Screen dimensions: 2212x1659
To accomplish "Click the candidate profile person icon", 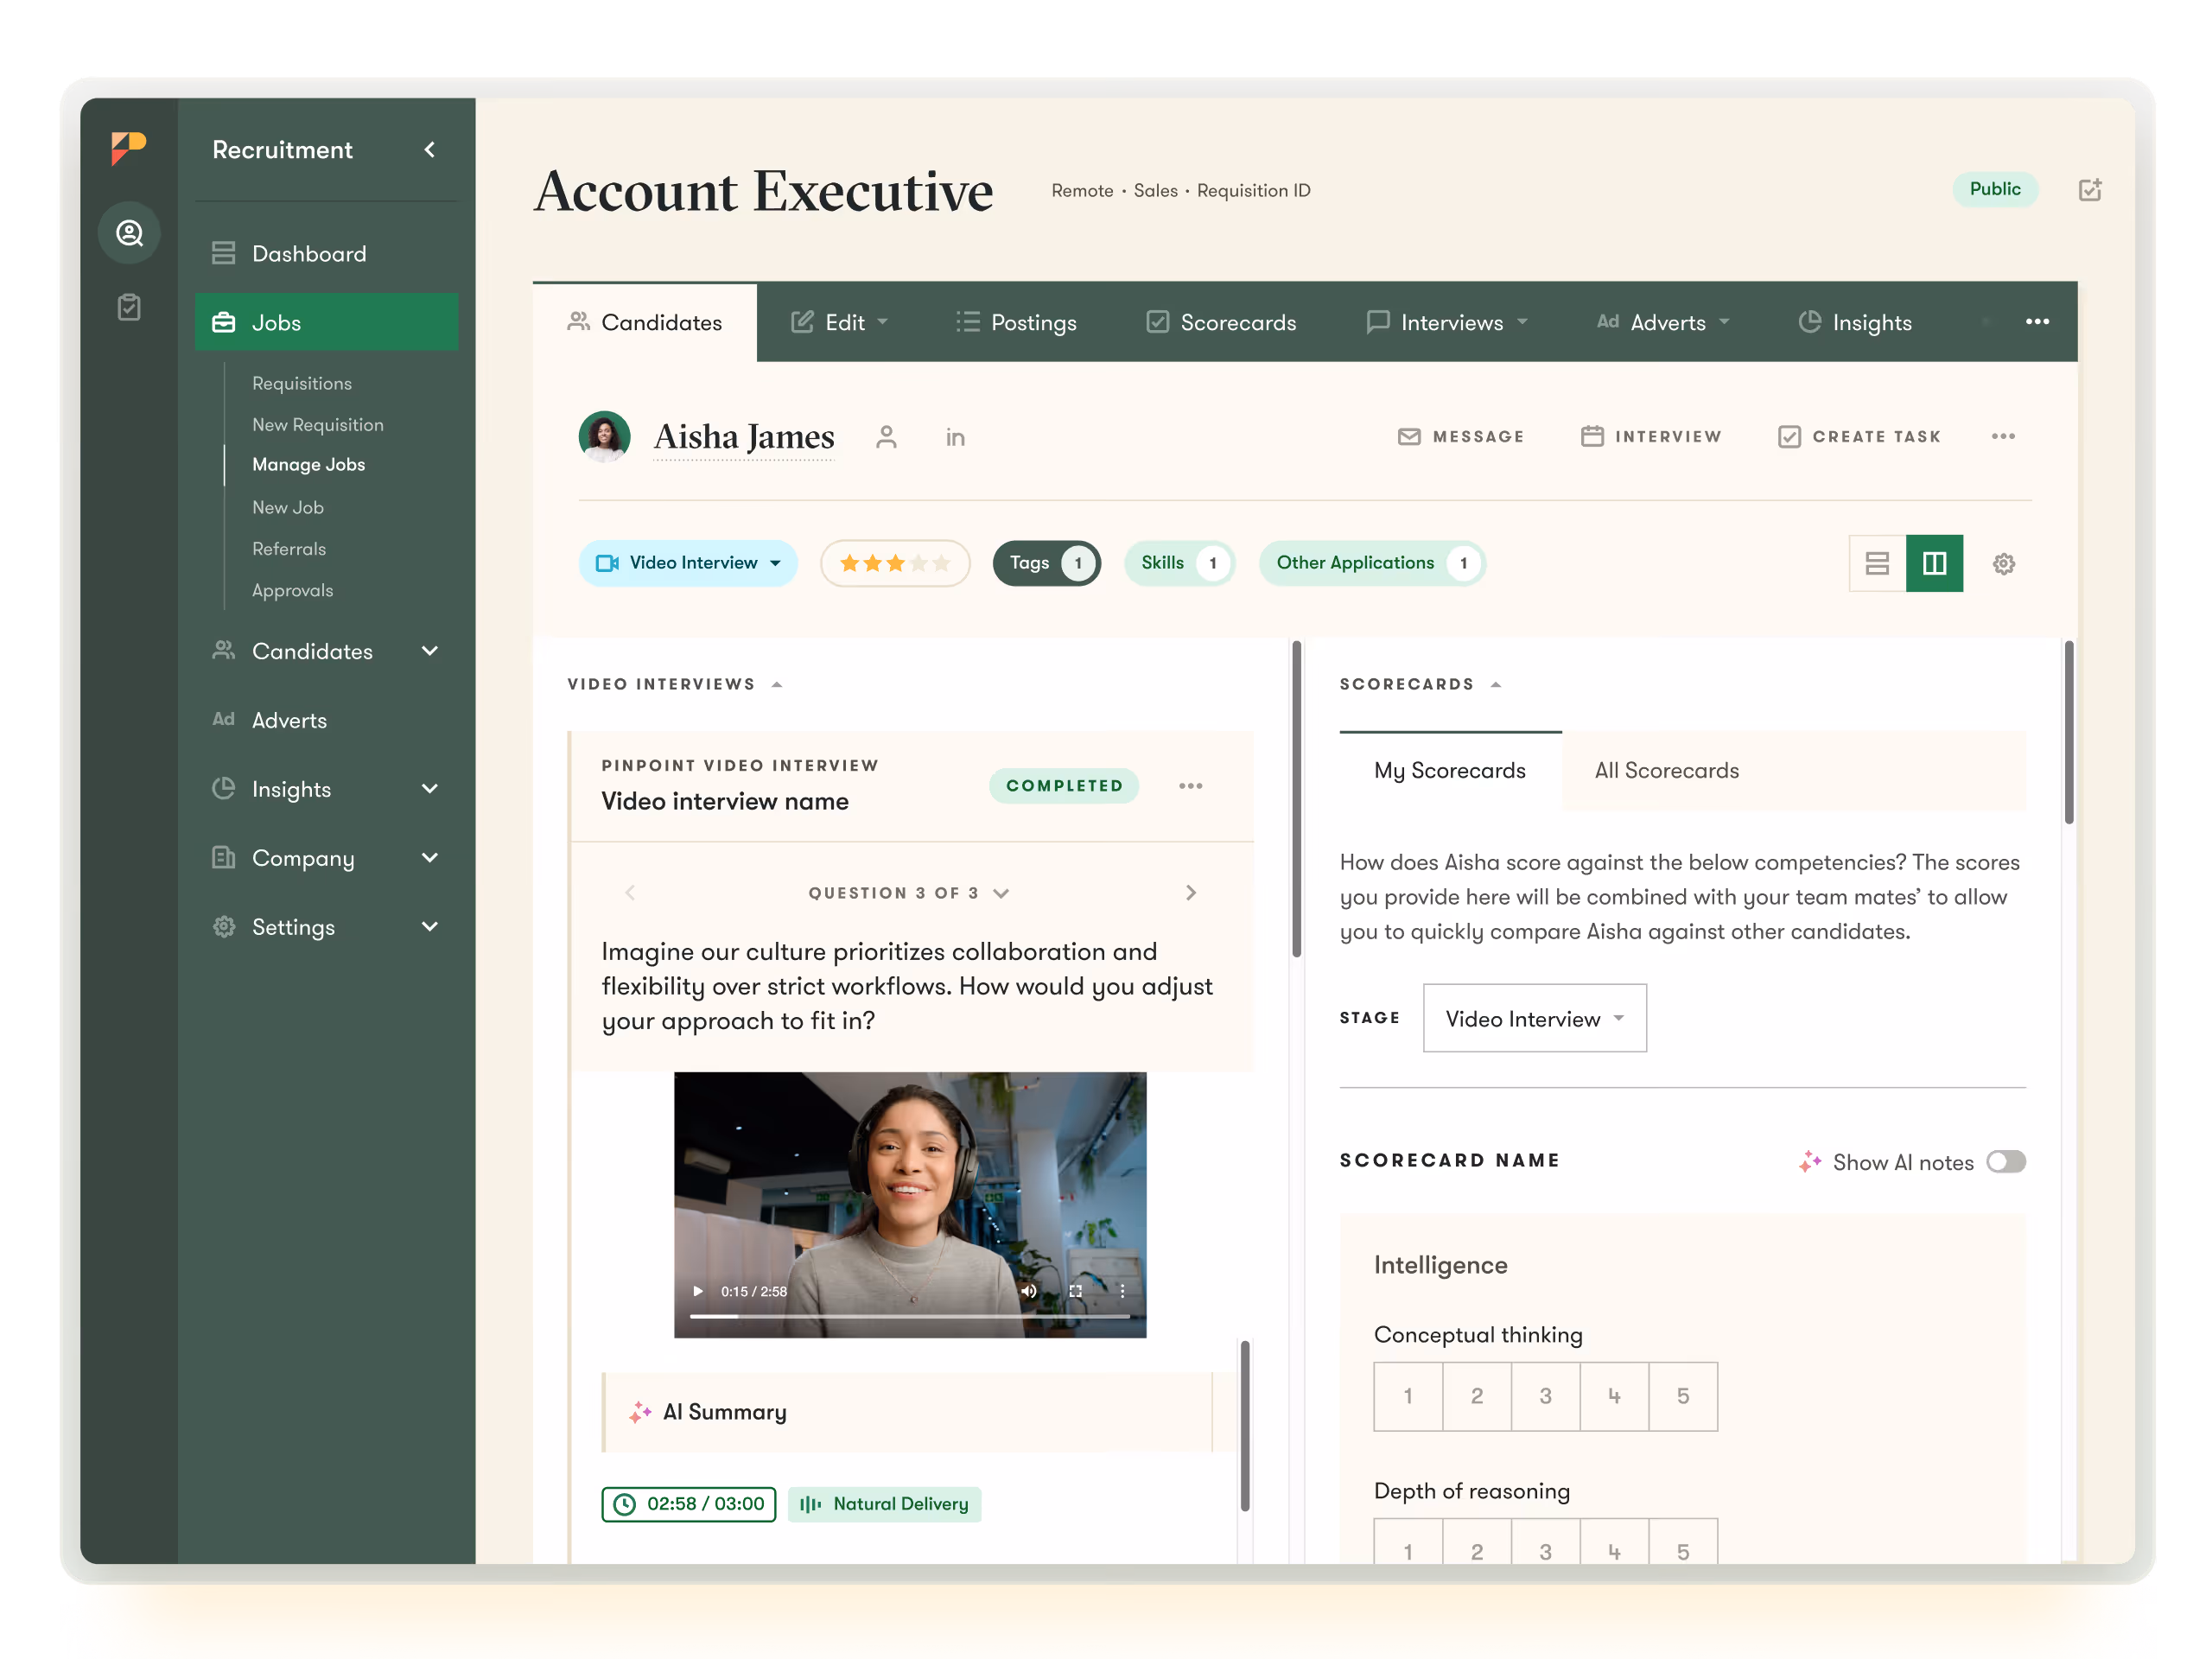I will tap(886, 437).
